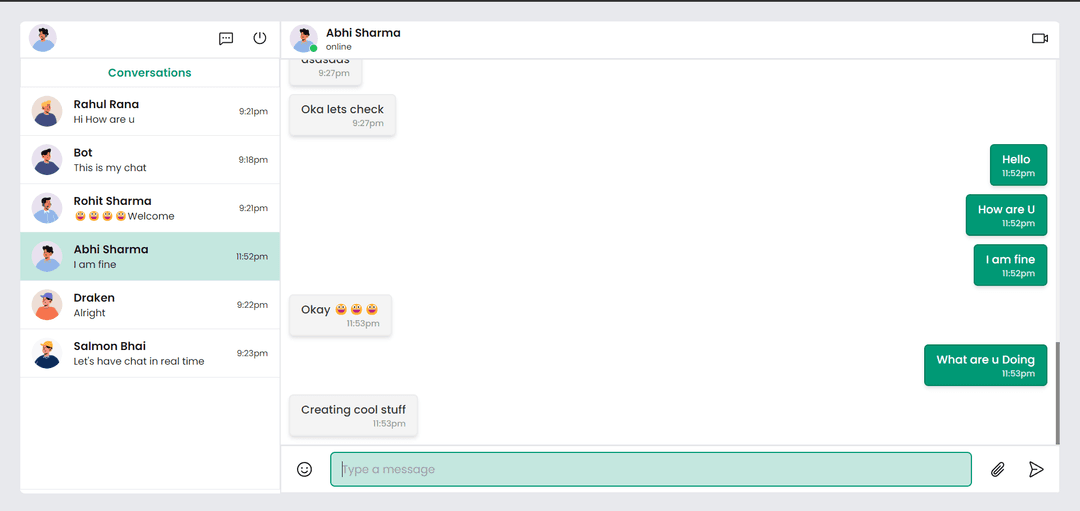1080x511 pixels.
Task: Open conversation with Rahul Rana
Action: point(150,111)
